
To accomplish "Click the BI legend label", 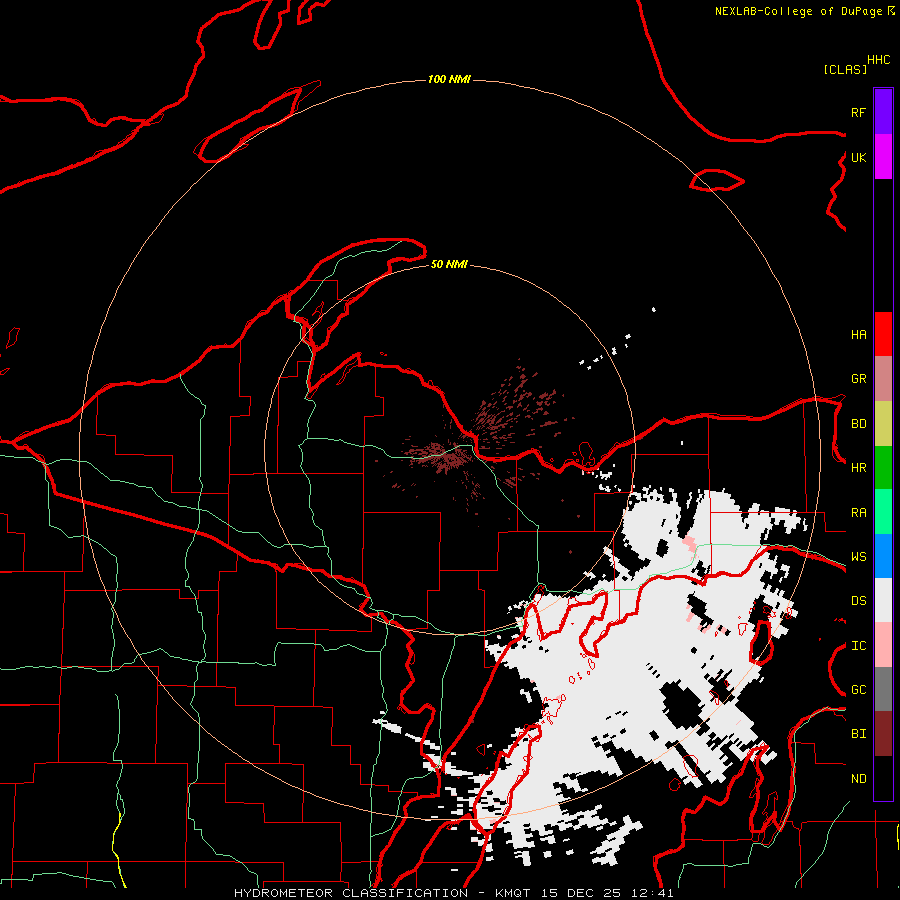I will click(858, 734).
